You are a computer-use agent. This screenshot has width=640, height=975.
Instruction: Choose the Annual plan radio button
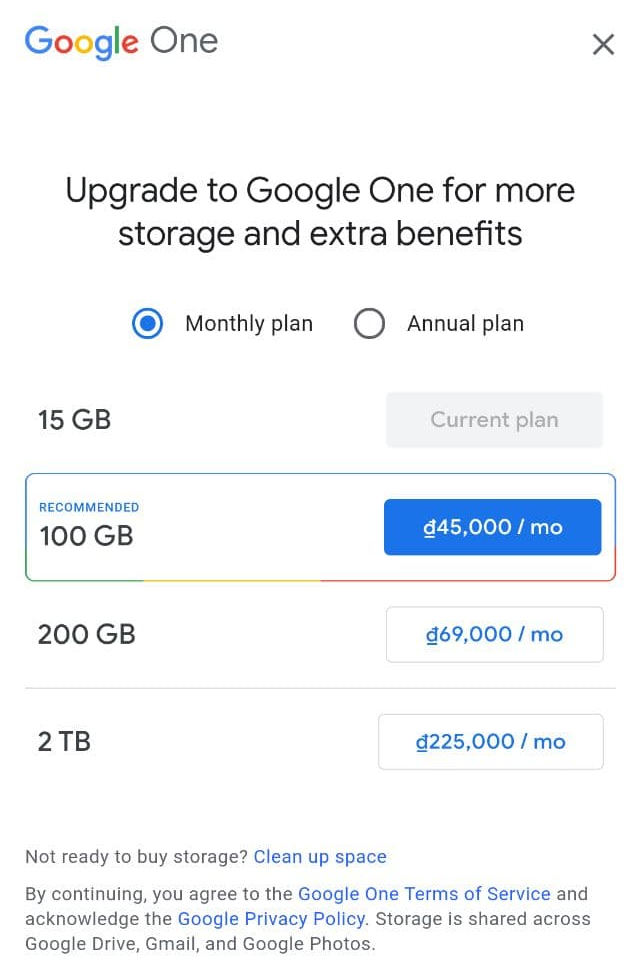click(369, 324)
